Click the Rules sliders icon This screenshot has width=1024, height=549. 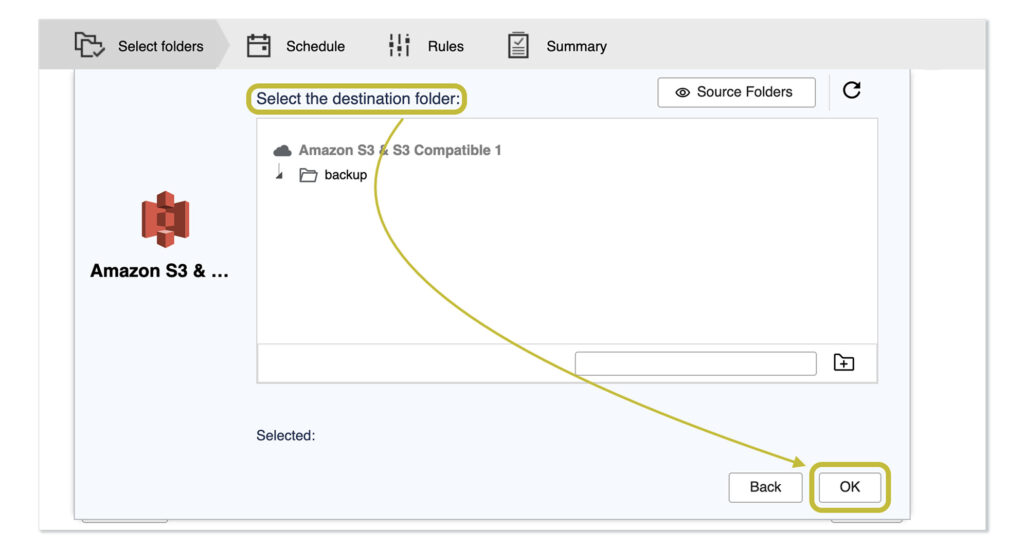point(399,45)
